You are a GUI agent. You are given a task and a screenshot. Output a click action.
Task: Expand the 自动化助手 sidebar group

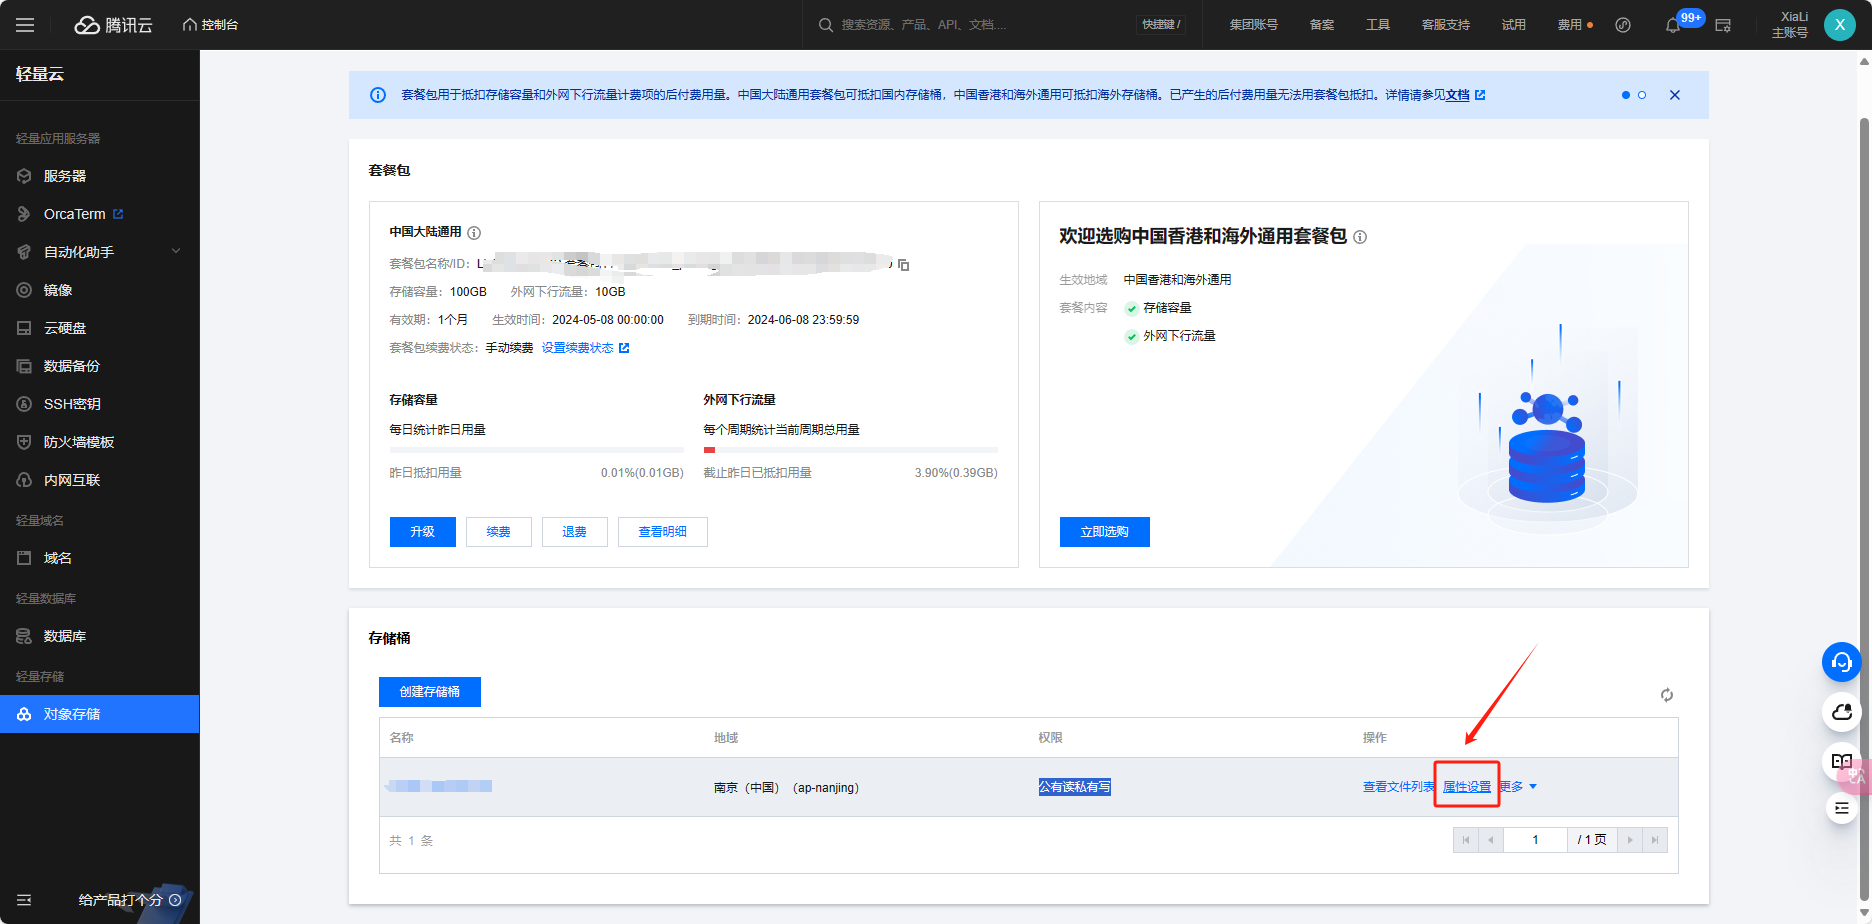(99, 252)
